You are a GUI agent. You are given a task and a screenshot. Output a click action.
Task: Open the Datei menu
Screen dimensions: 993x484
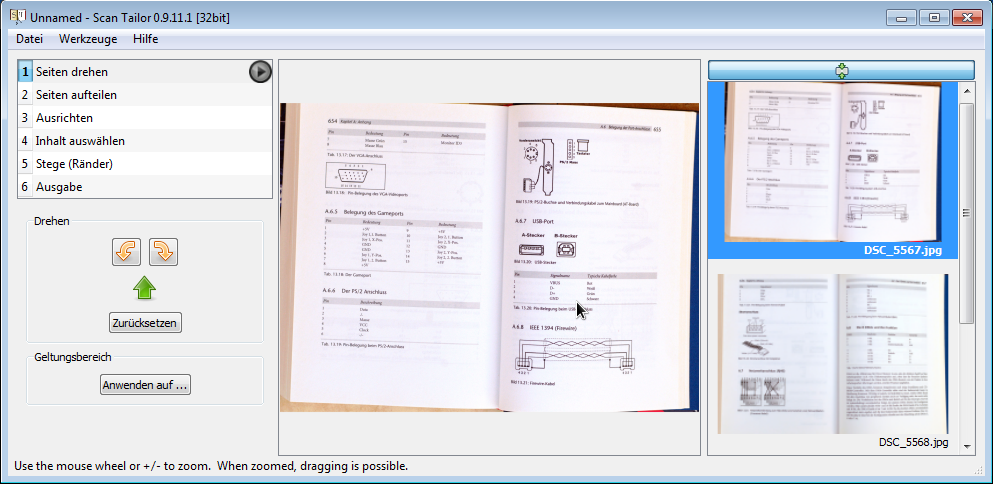[29, 39]
